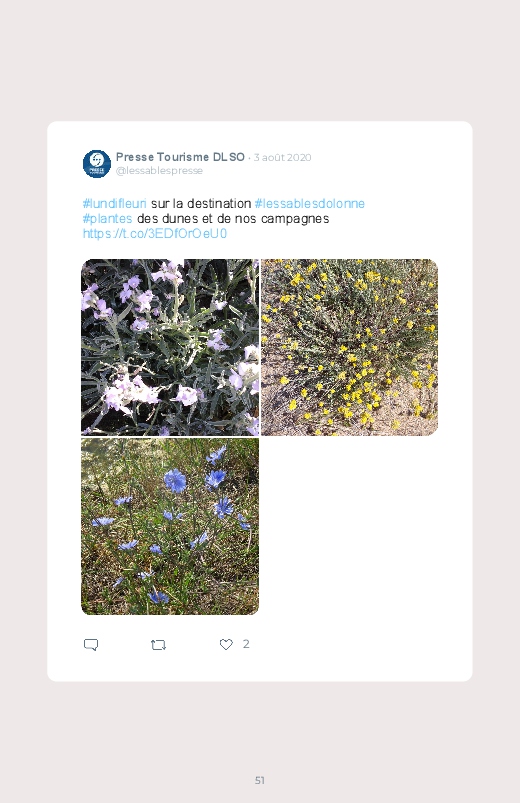Click page number 51 at the bottom

(260, 780)
